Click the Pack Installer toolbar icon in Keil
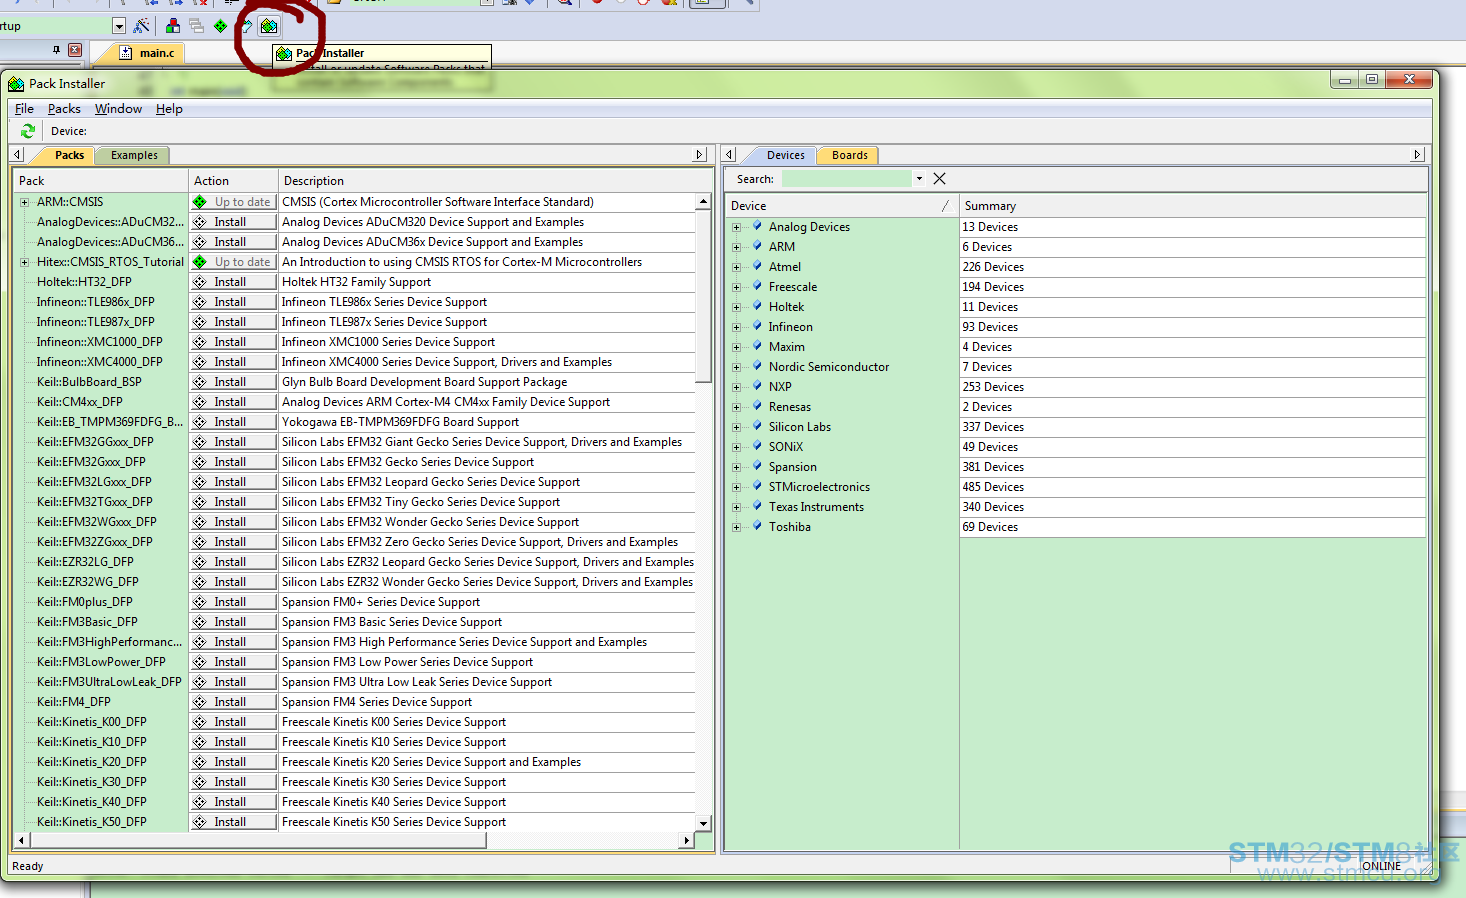 click(x=269, y=26)
